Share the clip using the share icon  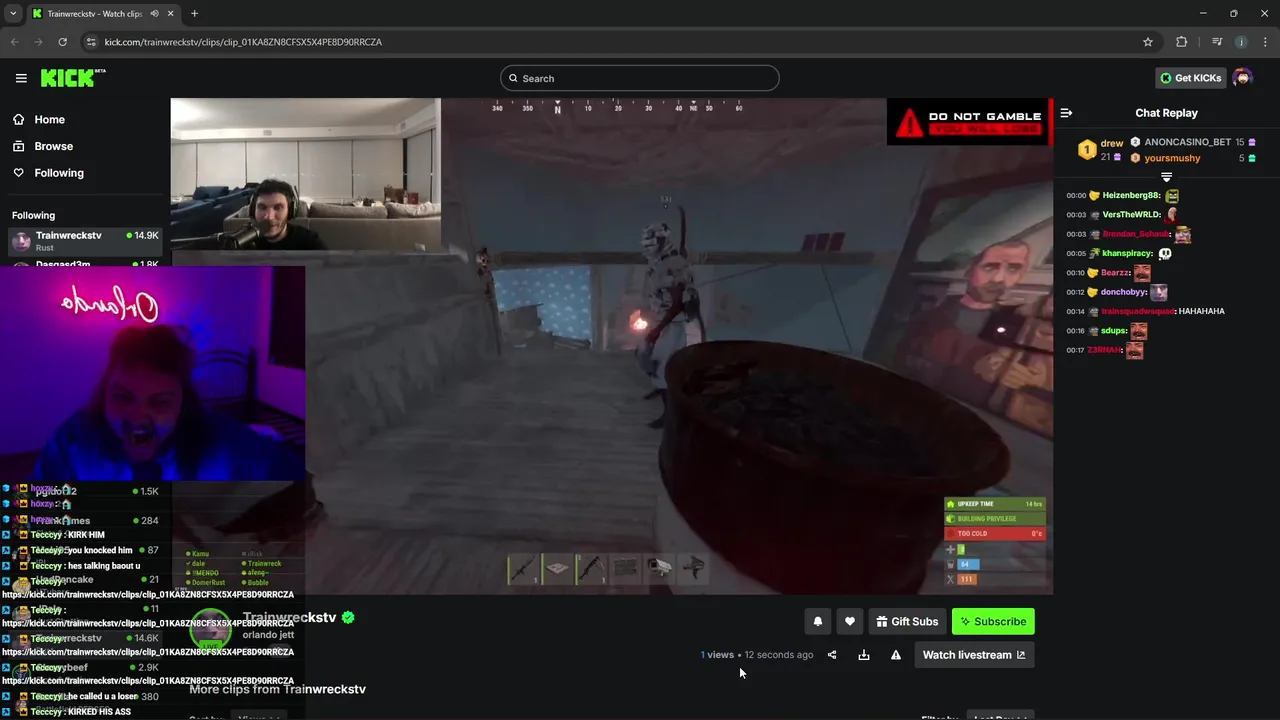point(832,655)
